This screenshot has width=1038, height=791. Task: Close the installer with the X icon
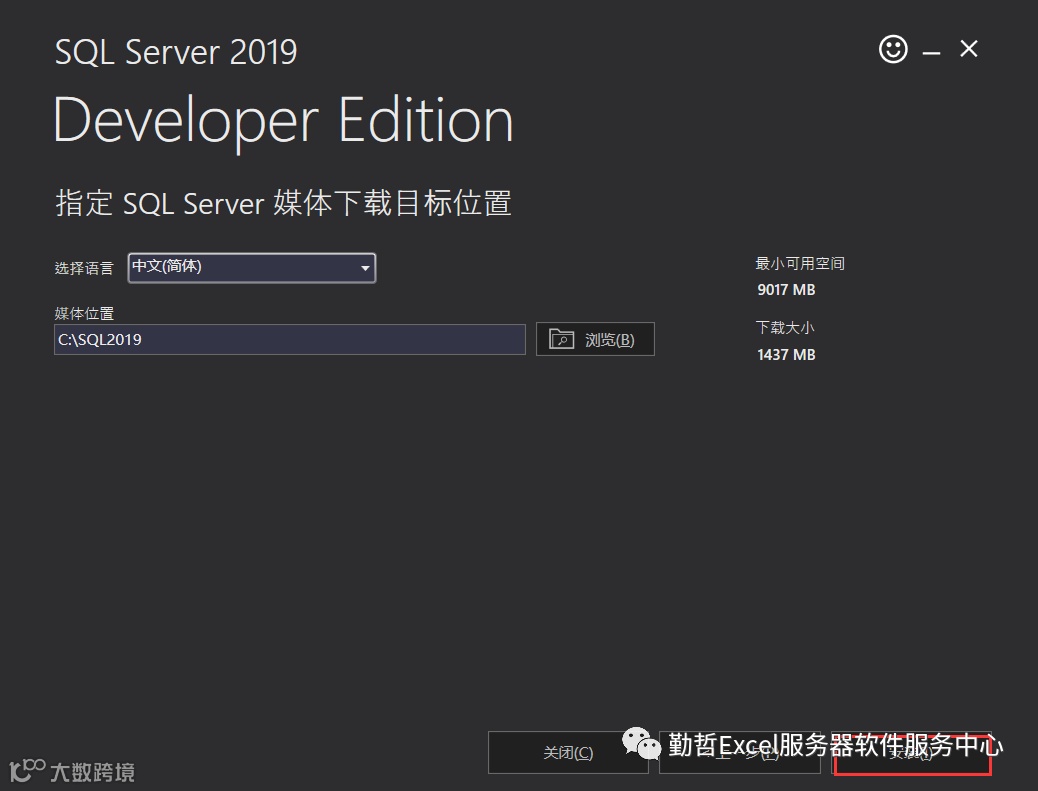coord(968,49)
